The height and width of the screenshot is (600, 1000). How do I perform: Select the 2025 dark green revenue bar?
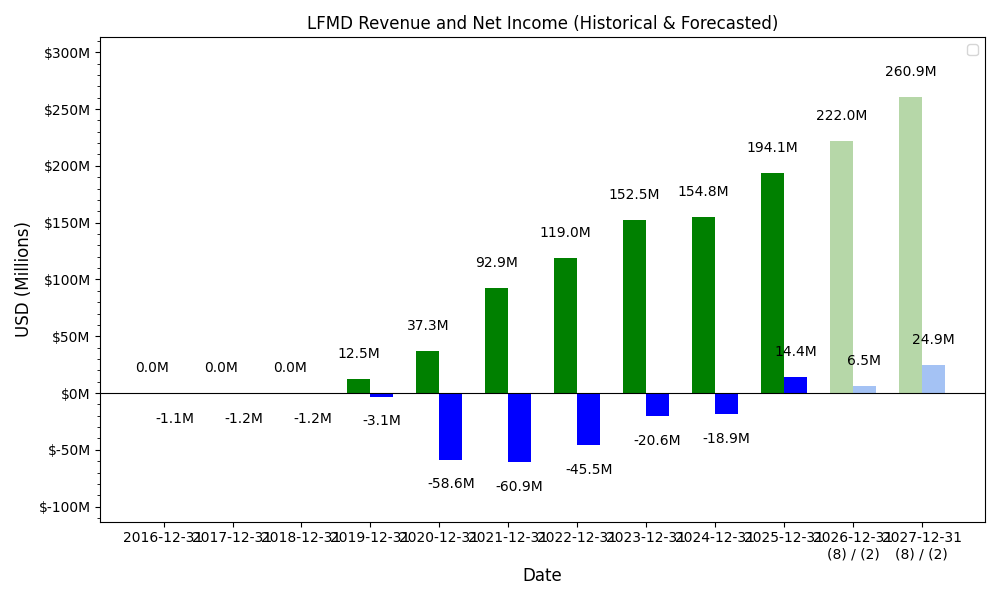pyautogui.click(x=772, y=283)
